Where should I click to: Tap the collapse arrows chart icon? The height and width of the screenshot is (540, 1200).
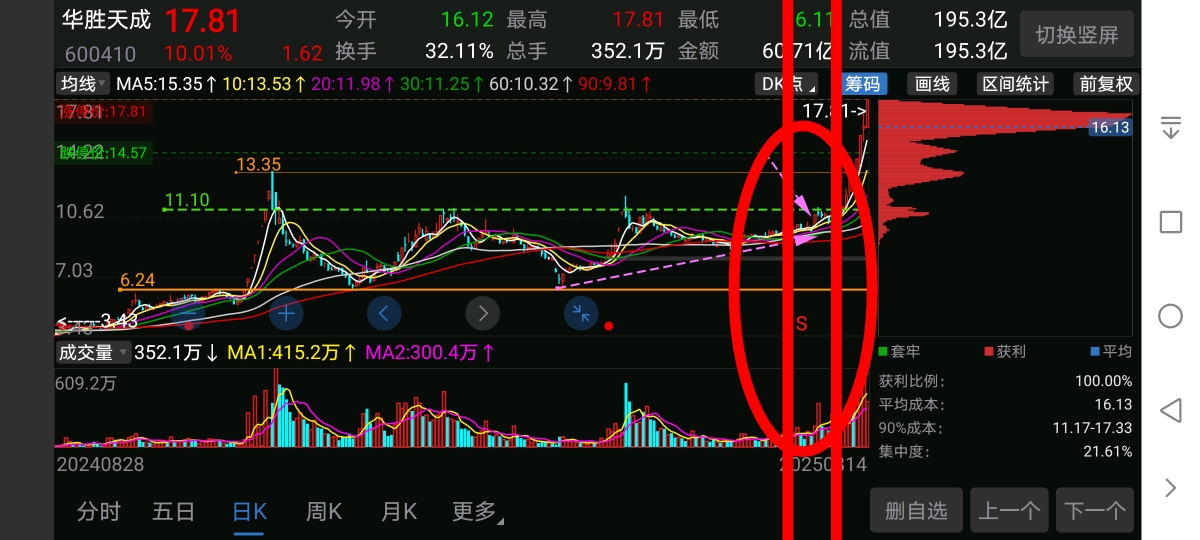[580, 314]
